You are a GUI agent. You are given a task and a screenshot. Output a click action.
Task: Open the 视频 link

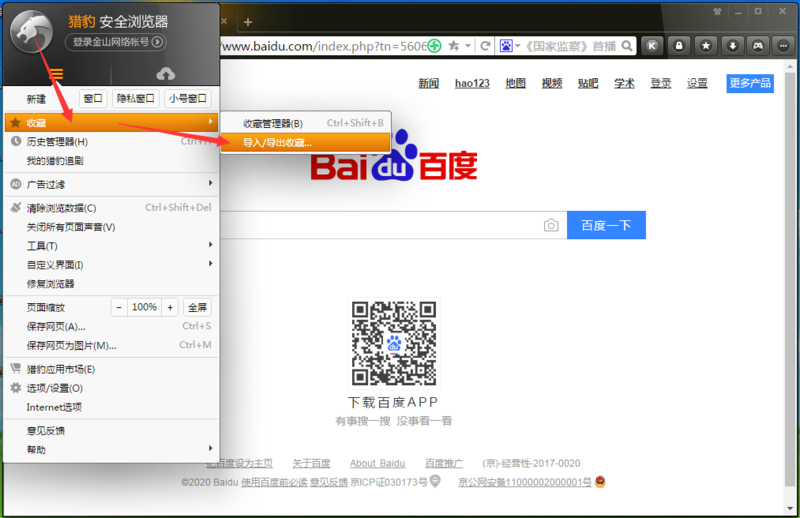coord(552,83)
